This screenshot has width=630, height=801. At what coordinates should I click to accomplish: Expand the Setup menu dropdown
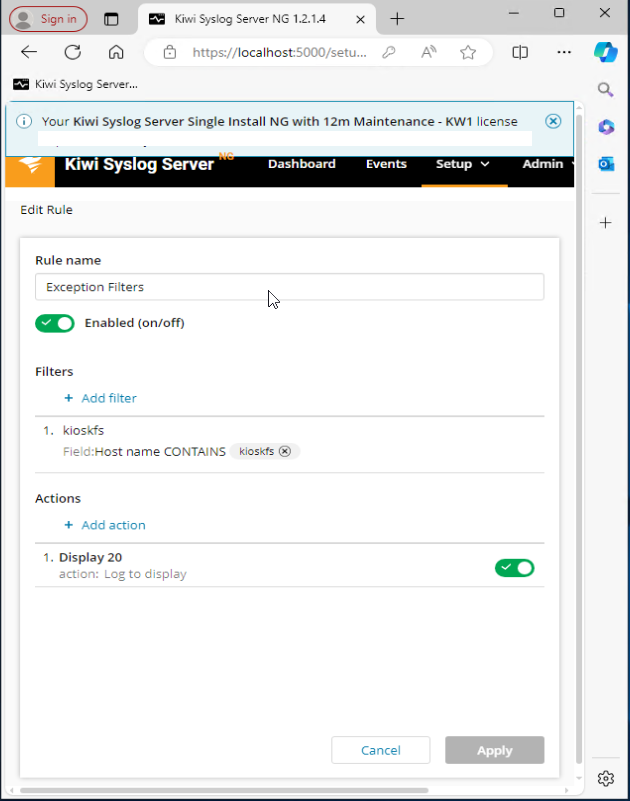[x=462, y=164]
